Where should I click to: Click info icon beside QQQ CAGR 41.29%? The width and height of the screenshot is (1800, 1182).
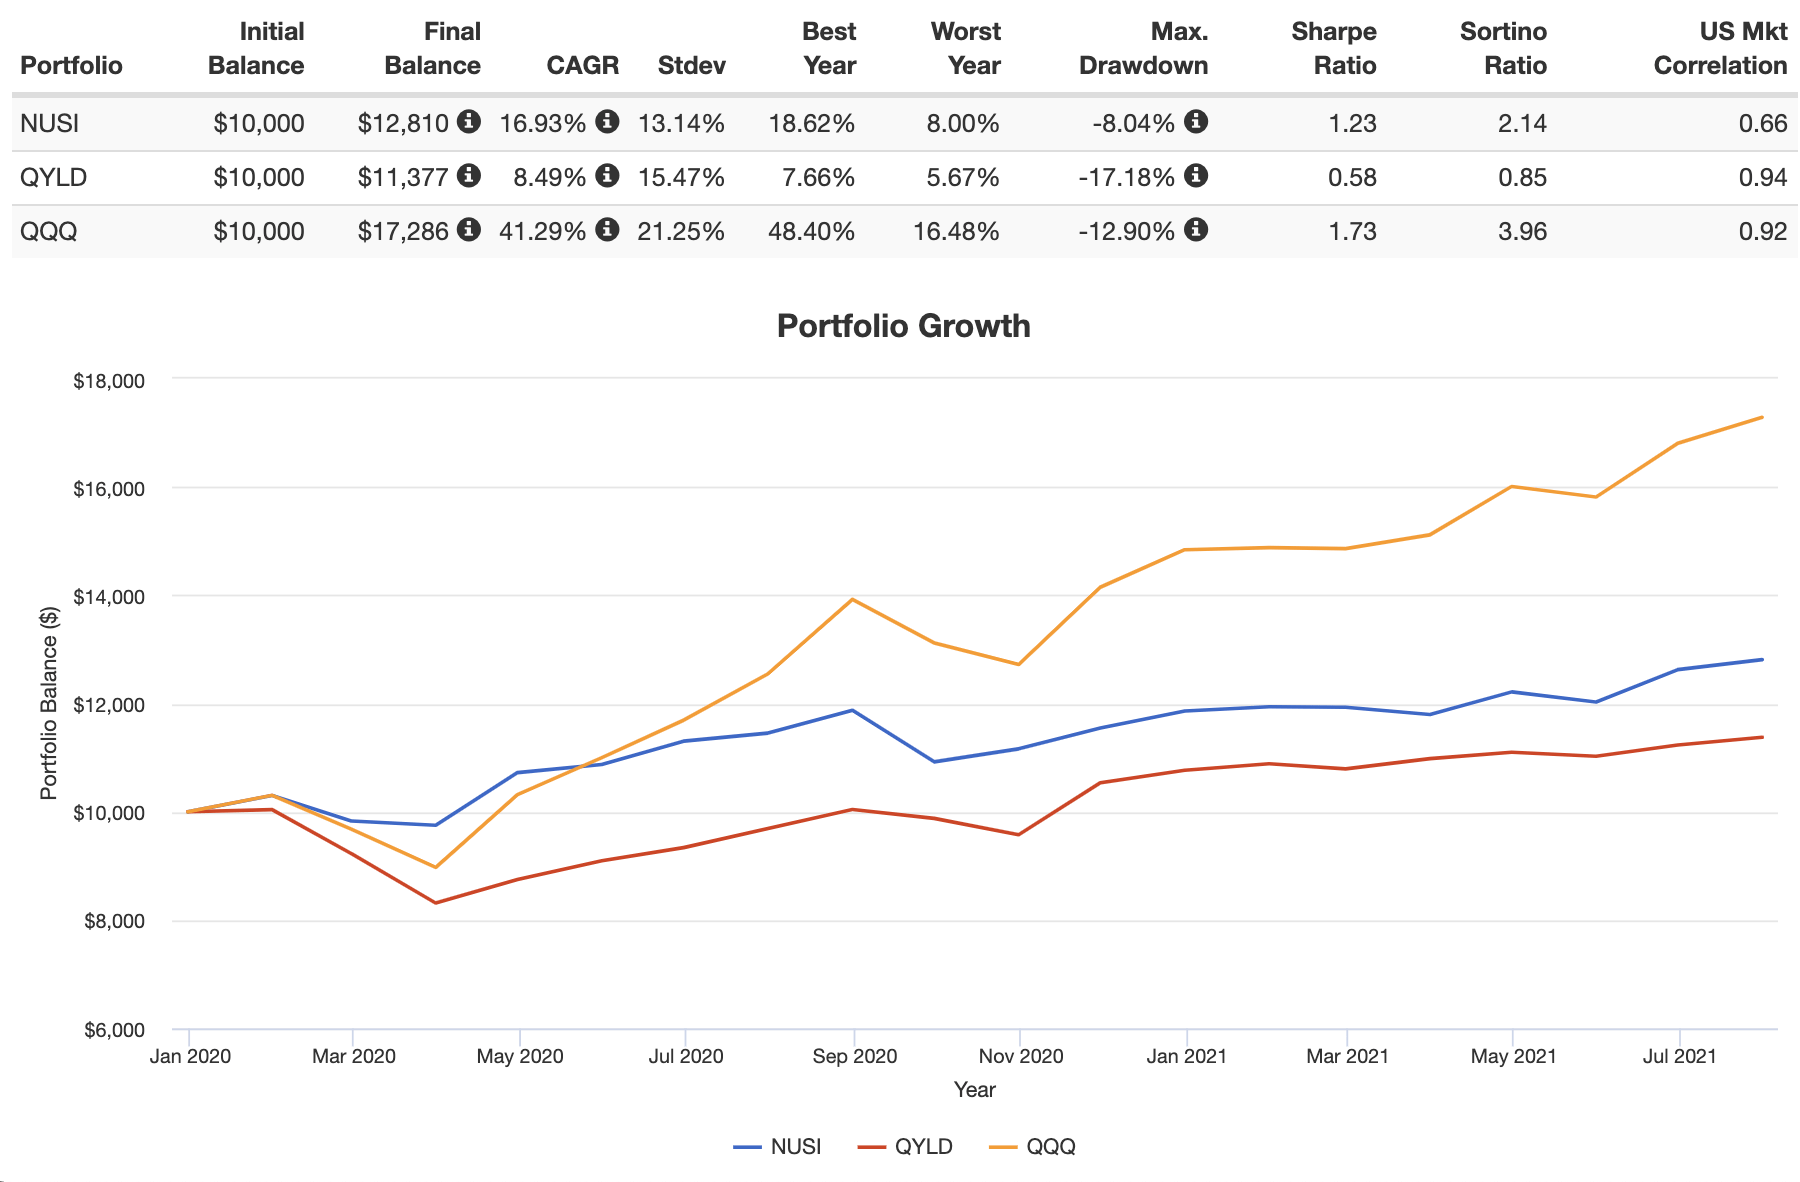(607, 230)
